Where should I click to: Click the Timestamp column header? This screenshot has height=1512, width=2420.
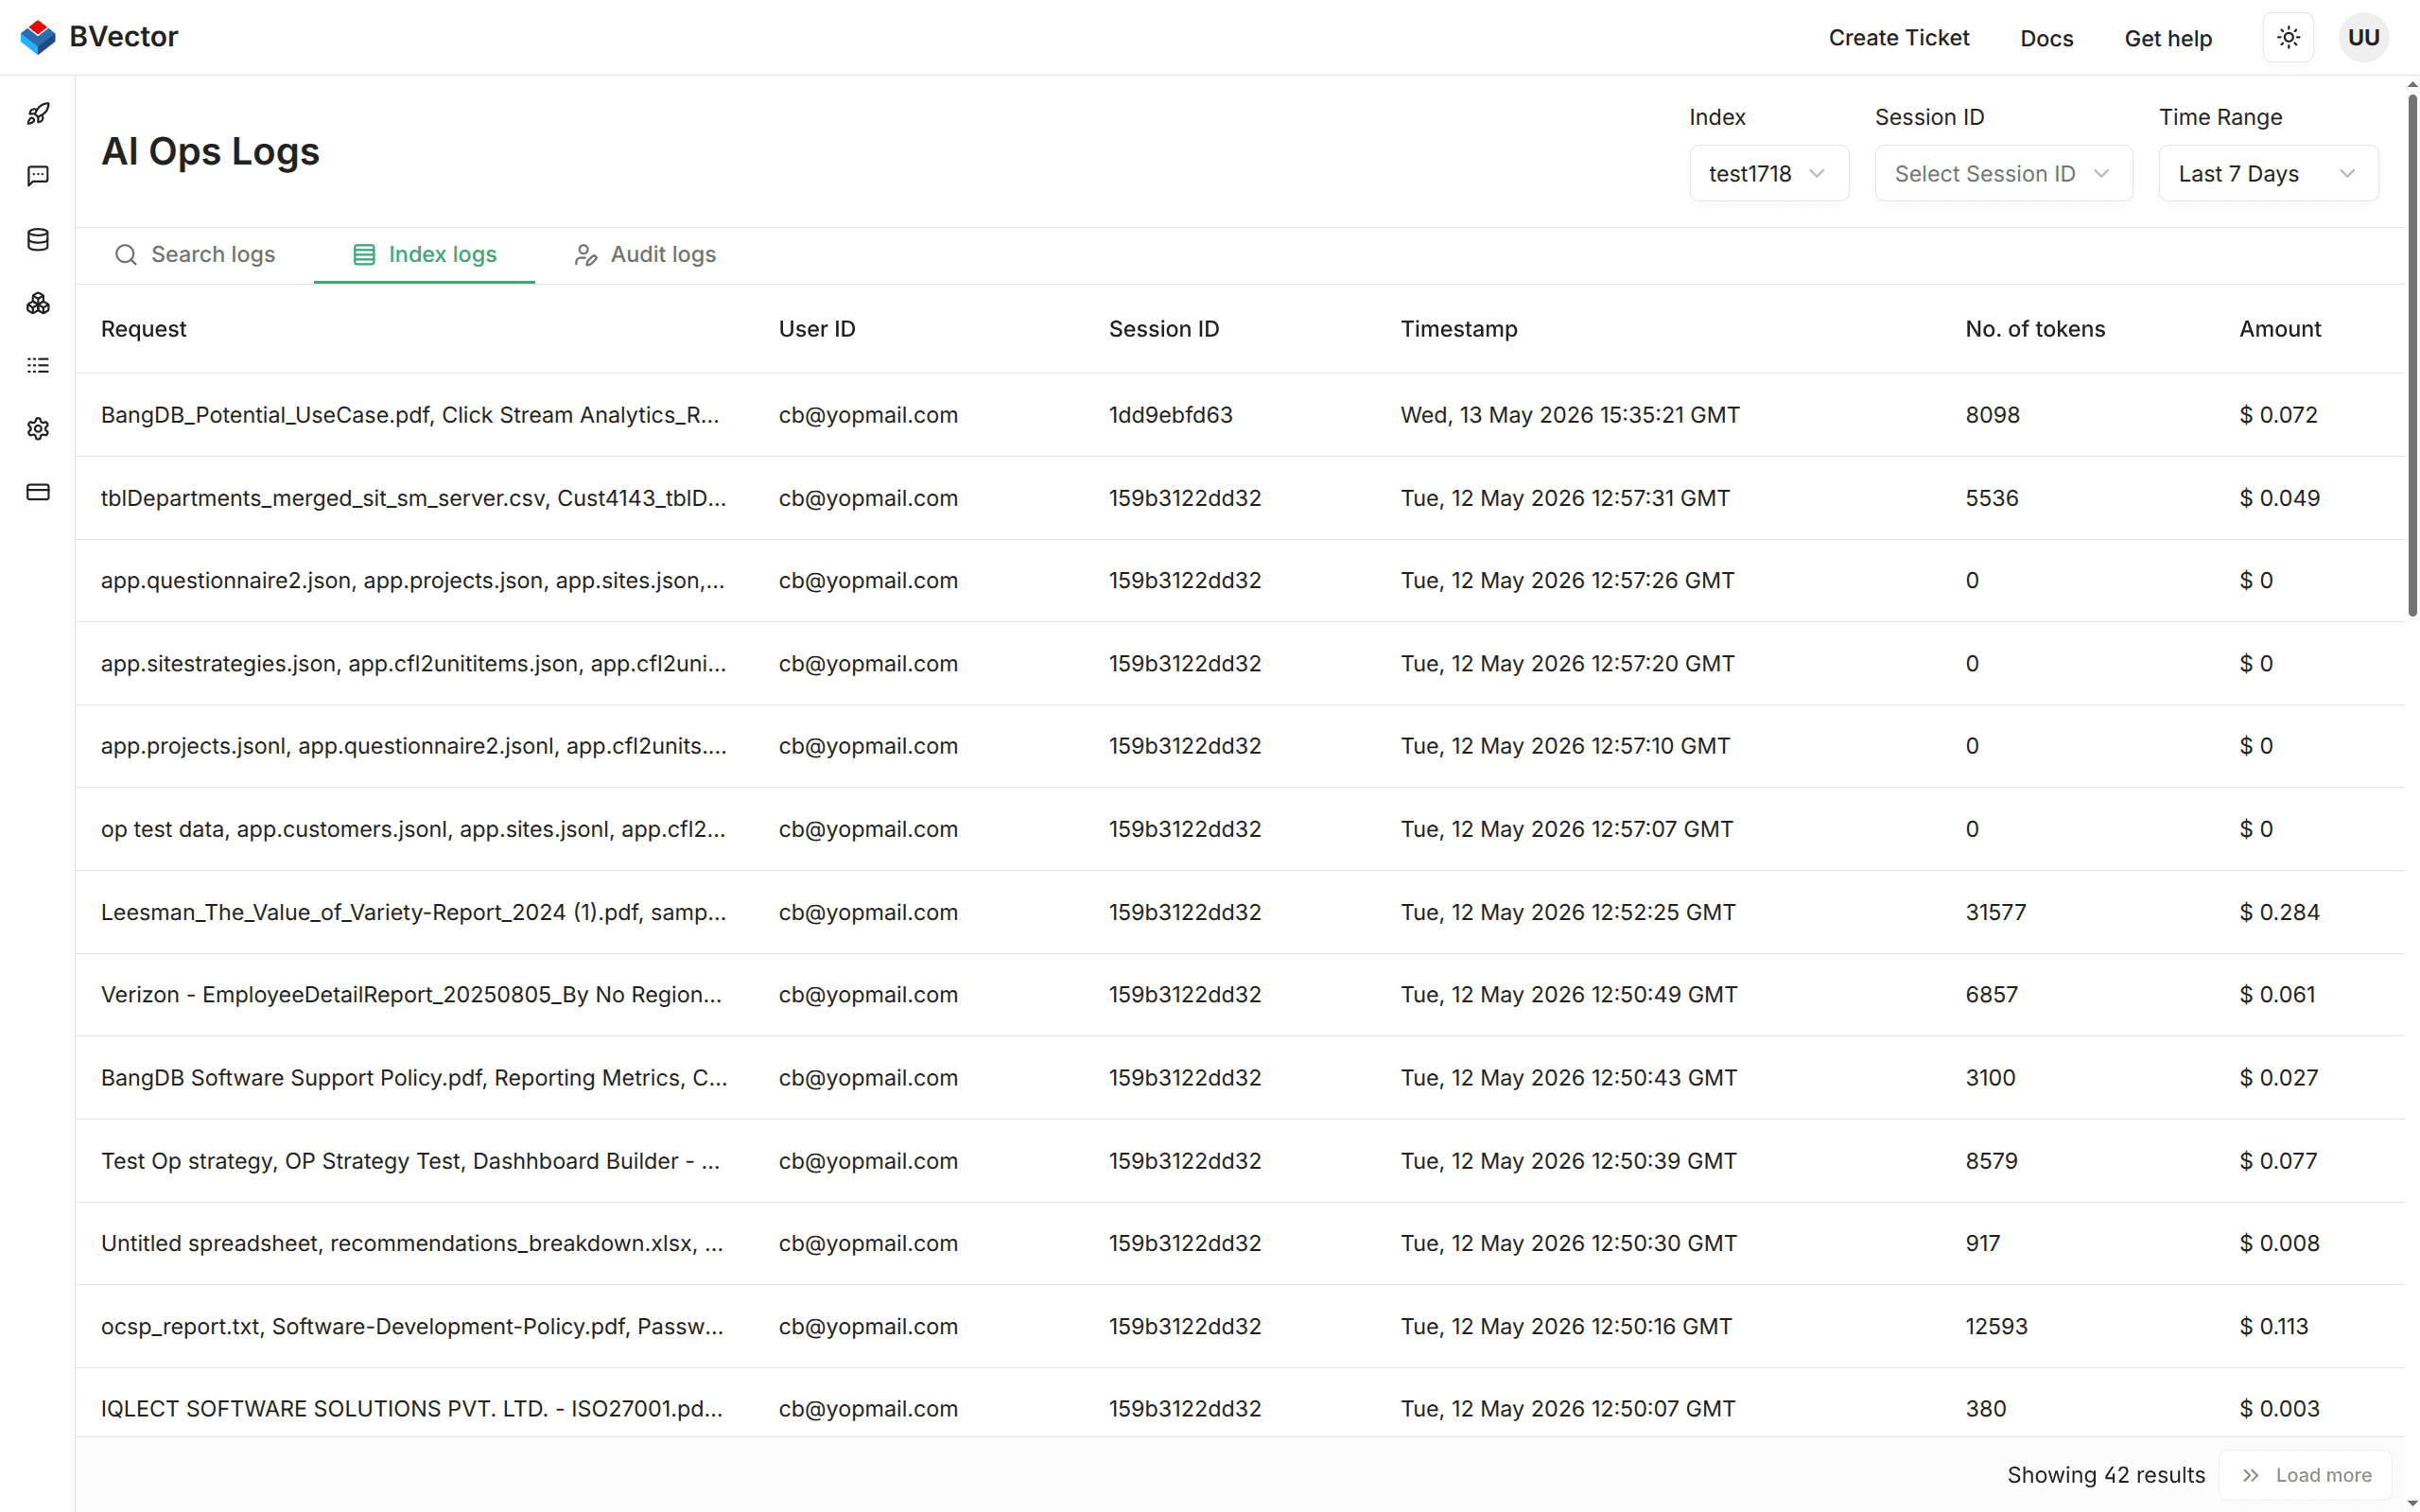point(1459,329)
